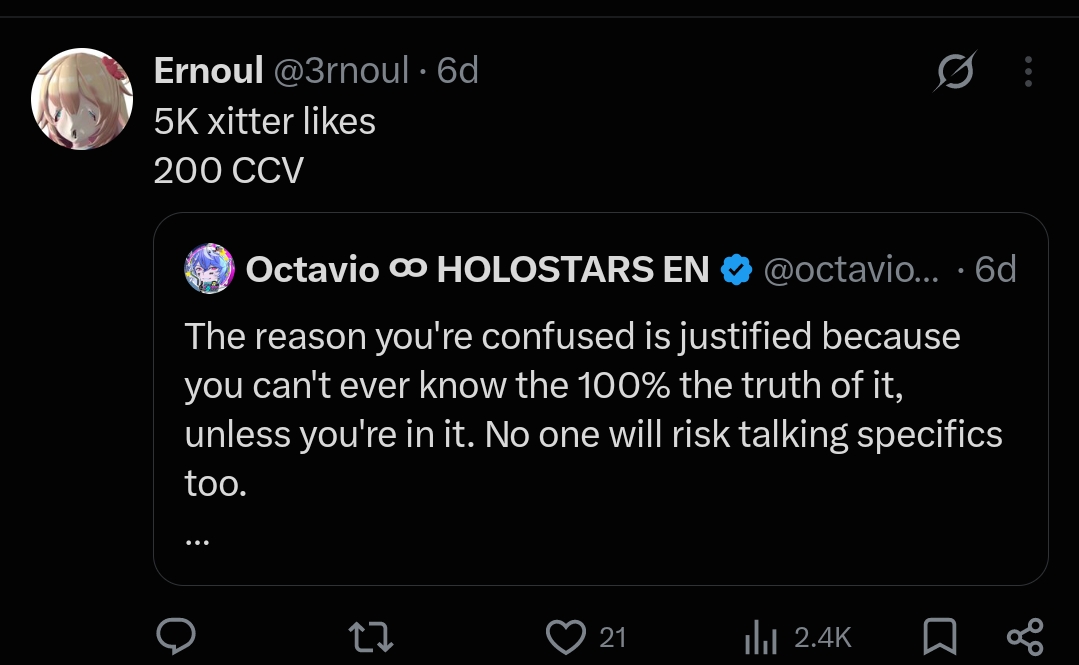Open the three-dot more options menu
Image resolution: width=1079 pixels, height=665 pixels.
(1028, 72)
